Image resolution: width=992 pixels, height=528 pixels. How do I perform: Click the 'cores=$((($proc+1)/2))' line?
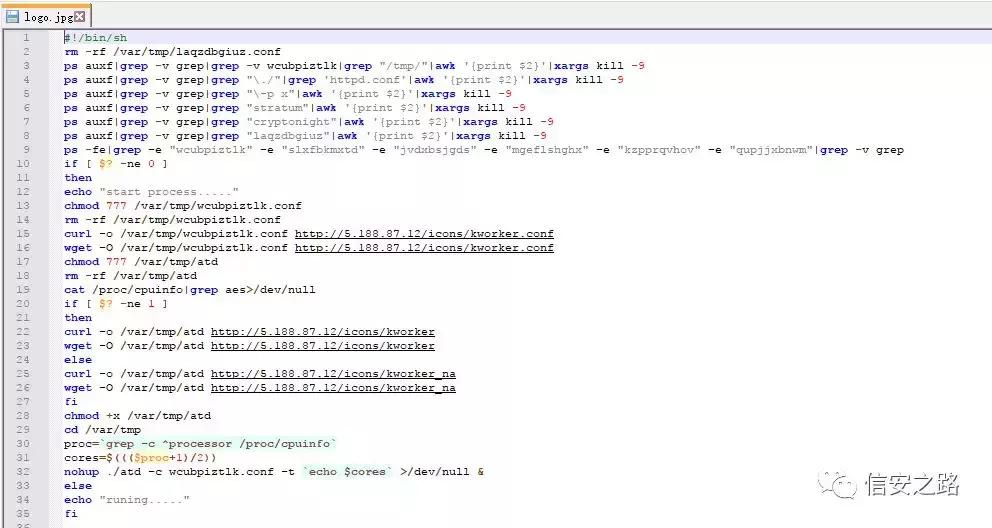140,458
